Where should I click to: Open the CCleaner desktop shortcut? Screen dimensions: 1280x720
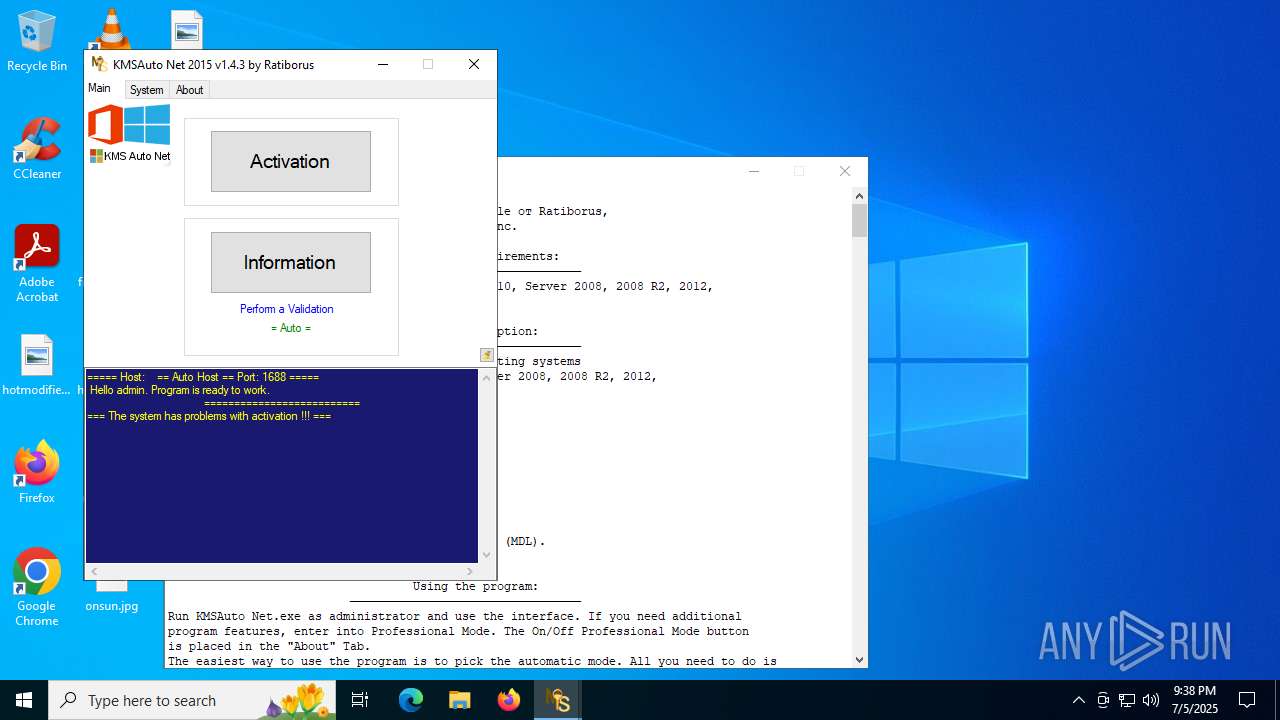tap(37, 149)
